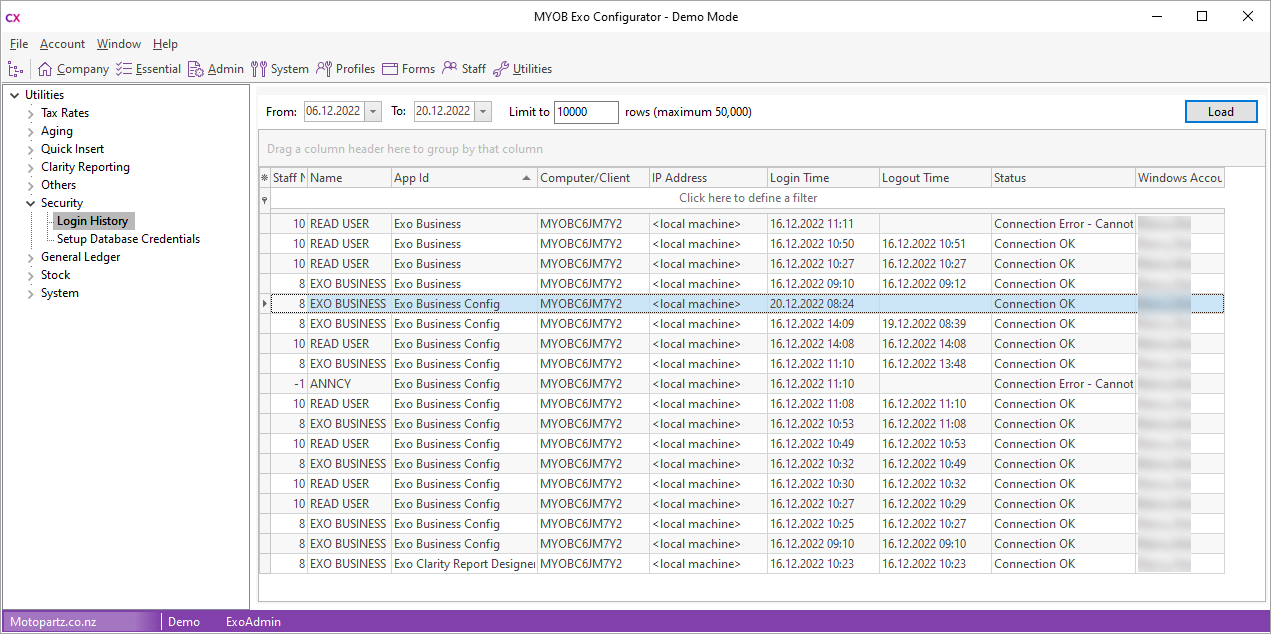Image resolution: width=1271 pixels, height=634 pixels.
Task: Select Login History in the tree
Action: pyautogui.click(x=92, y=221)
